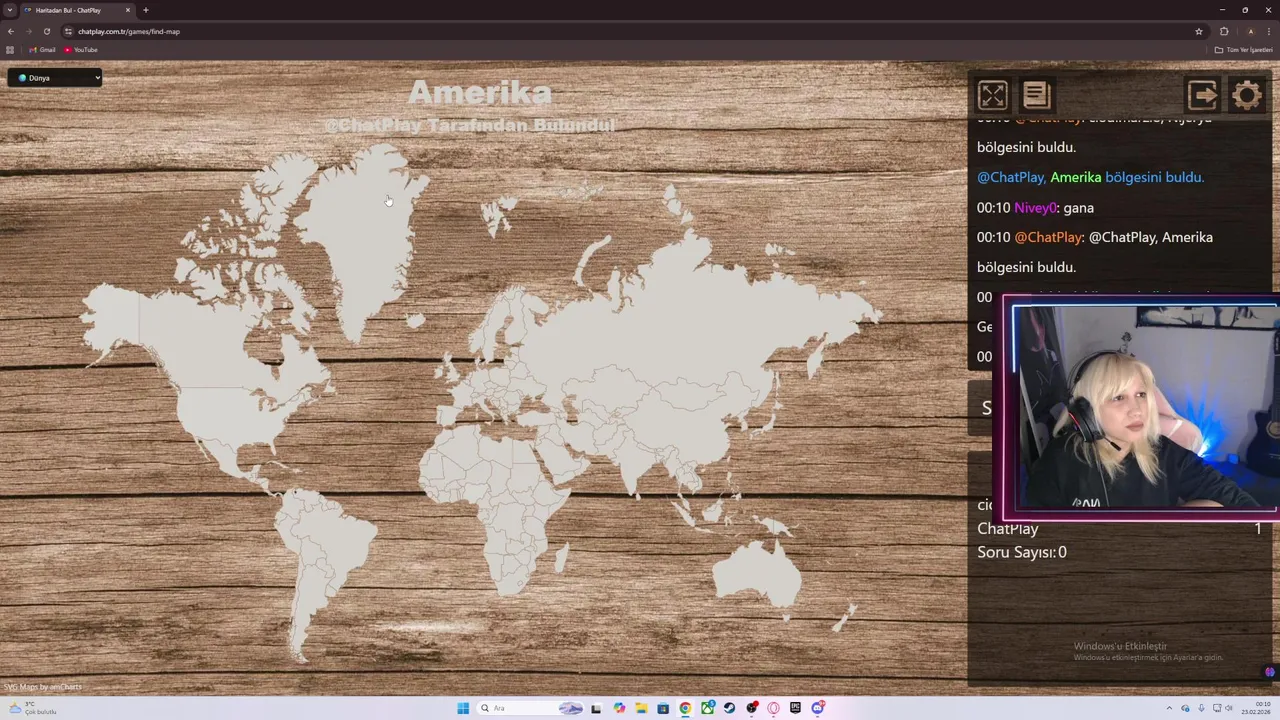The width and height of the screenshot is (1280, 720).
Task: Open the Dünya region dropdown
Action: (x=55, y=77)
